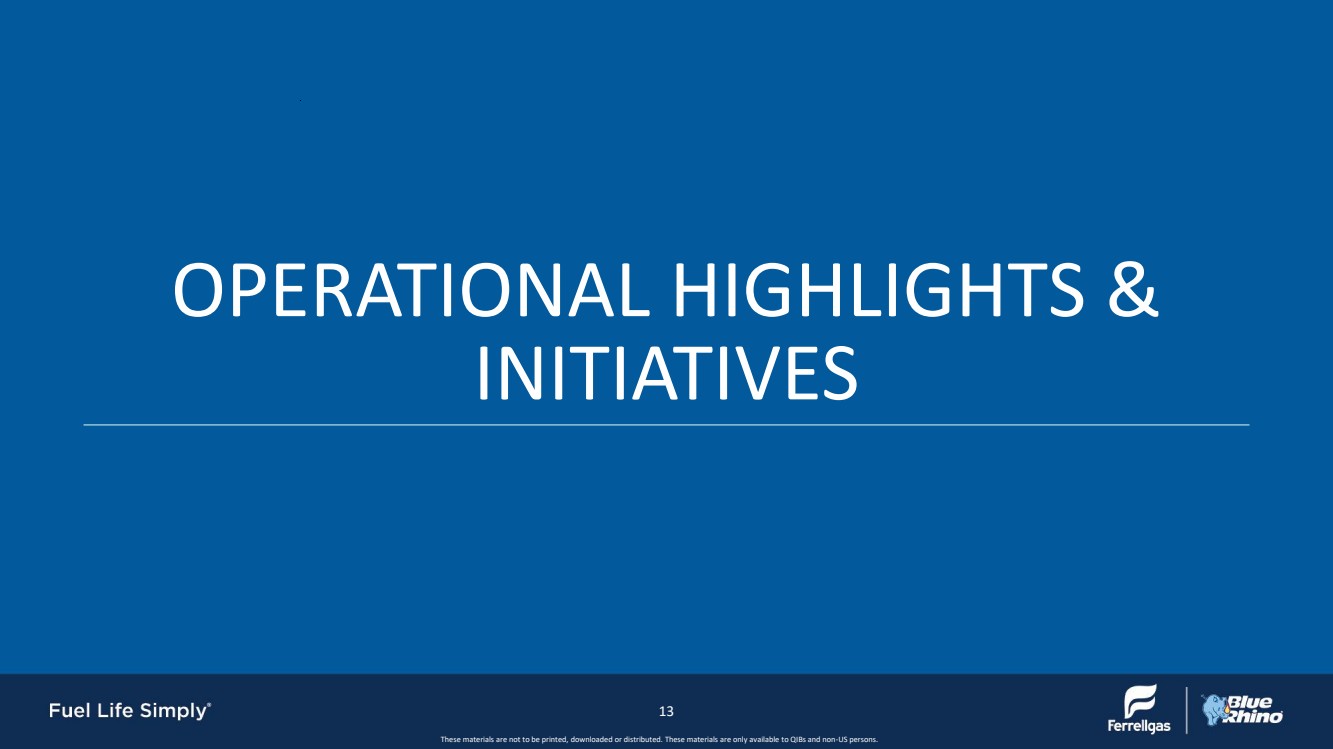
Task: Click the registered mark after "Simply"
Action: point(208,706)
